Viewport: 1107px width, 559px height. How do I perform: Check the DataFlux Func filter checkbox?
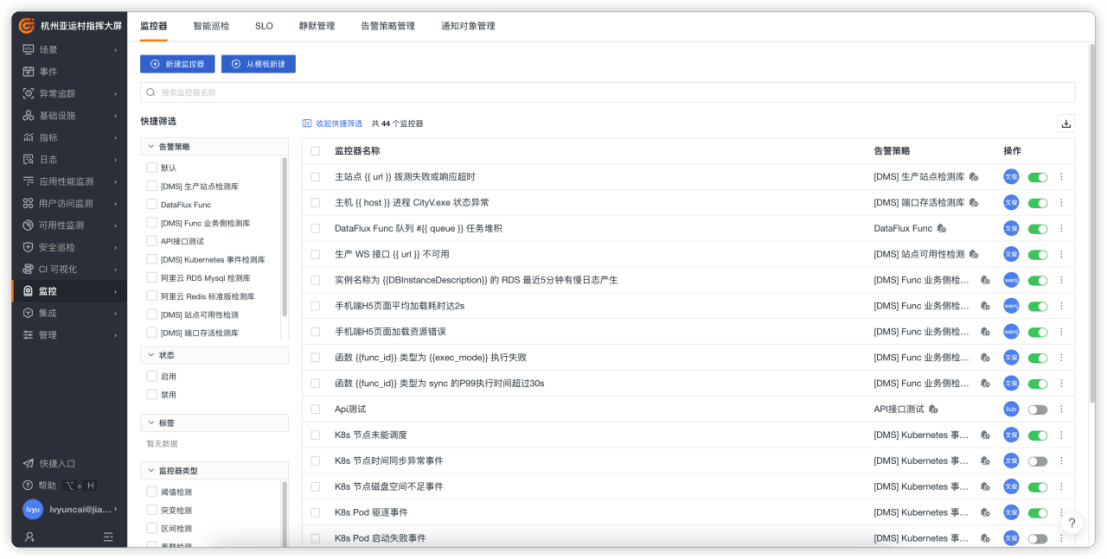coord(151,205)
